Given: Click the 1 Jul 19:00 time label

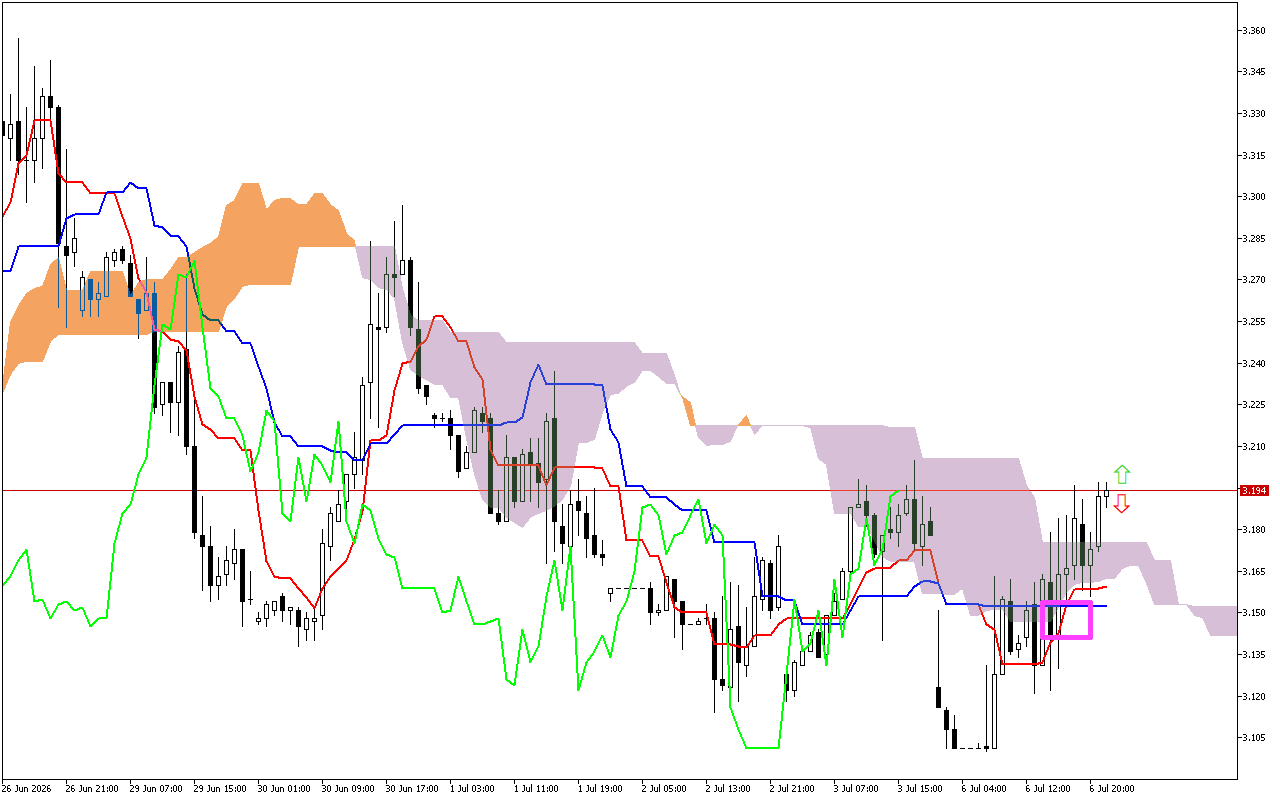Looking at the screenshot, I should click(x=602, y=788).
